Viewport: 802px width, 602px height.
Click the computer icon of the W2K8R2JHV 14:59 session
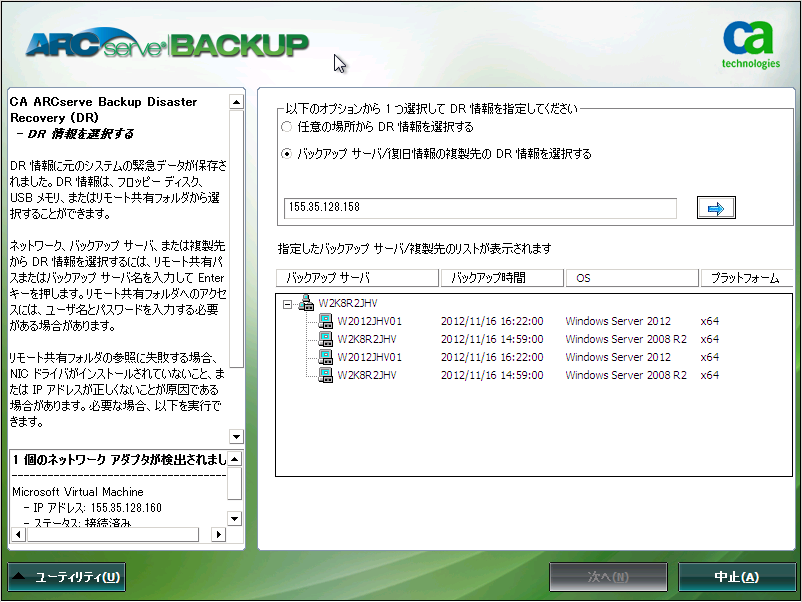(x=327, y=339)
